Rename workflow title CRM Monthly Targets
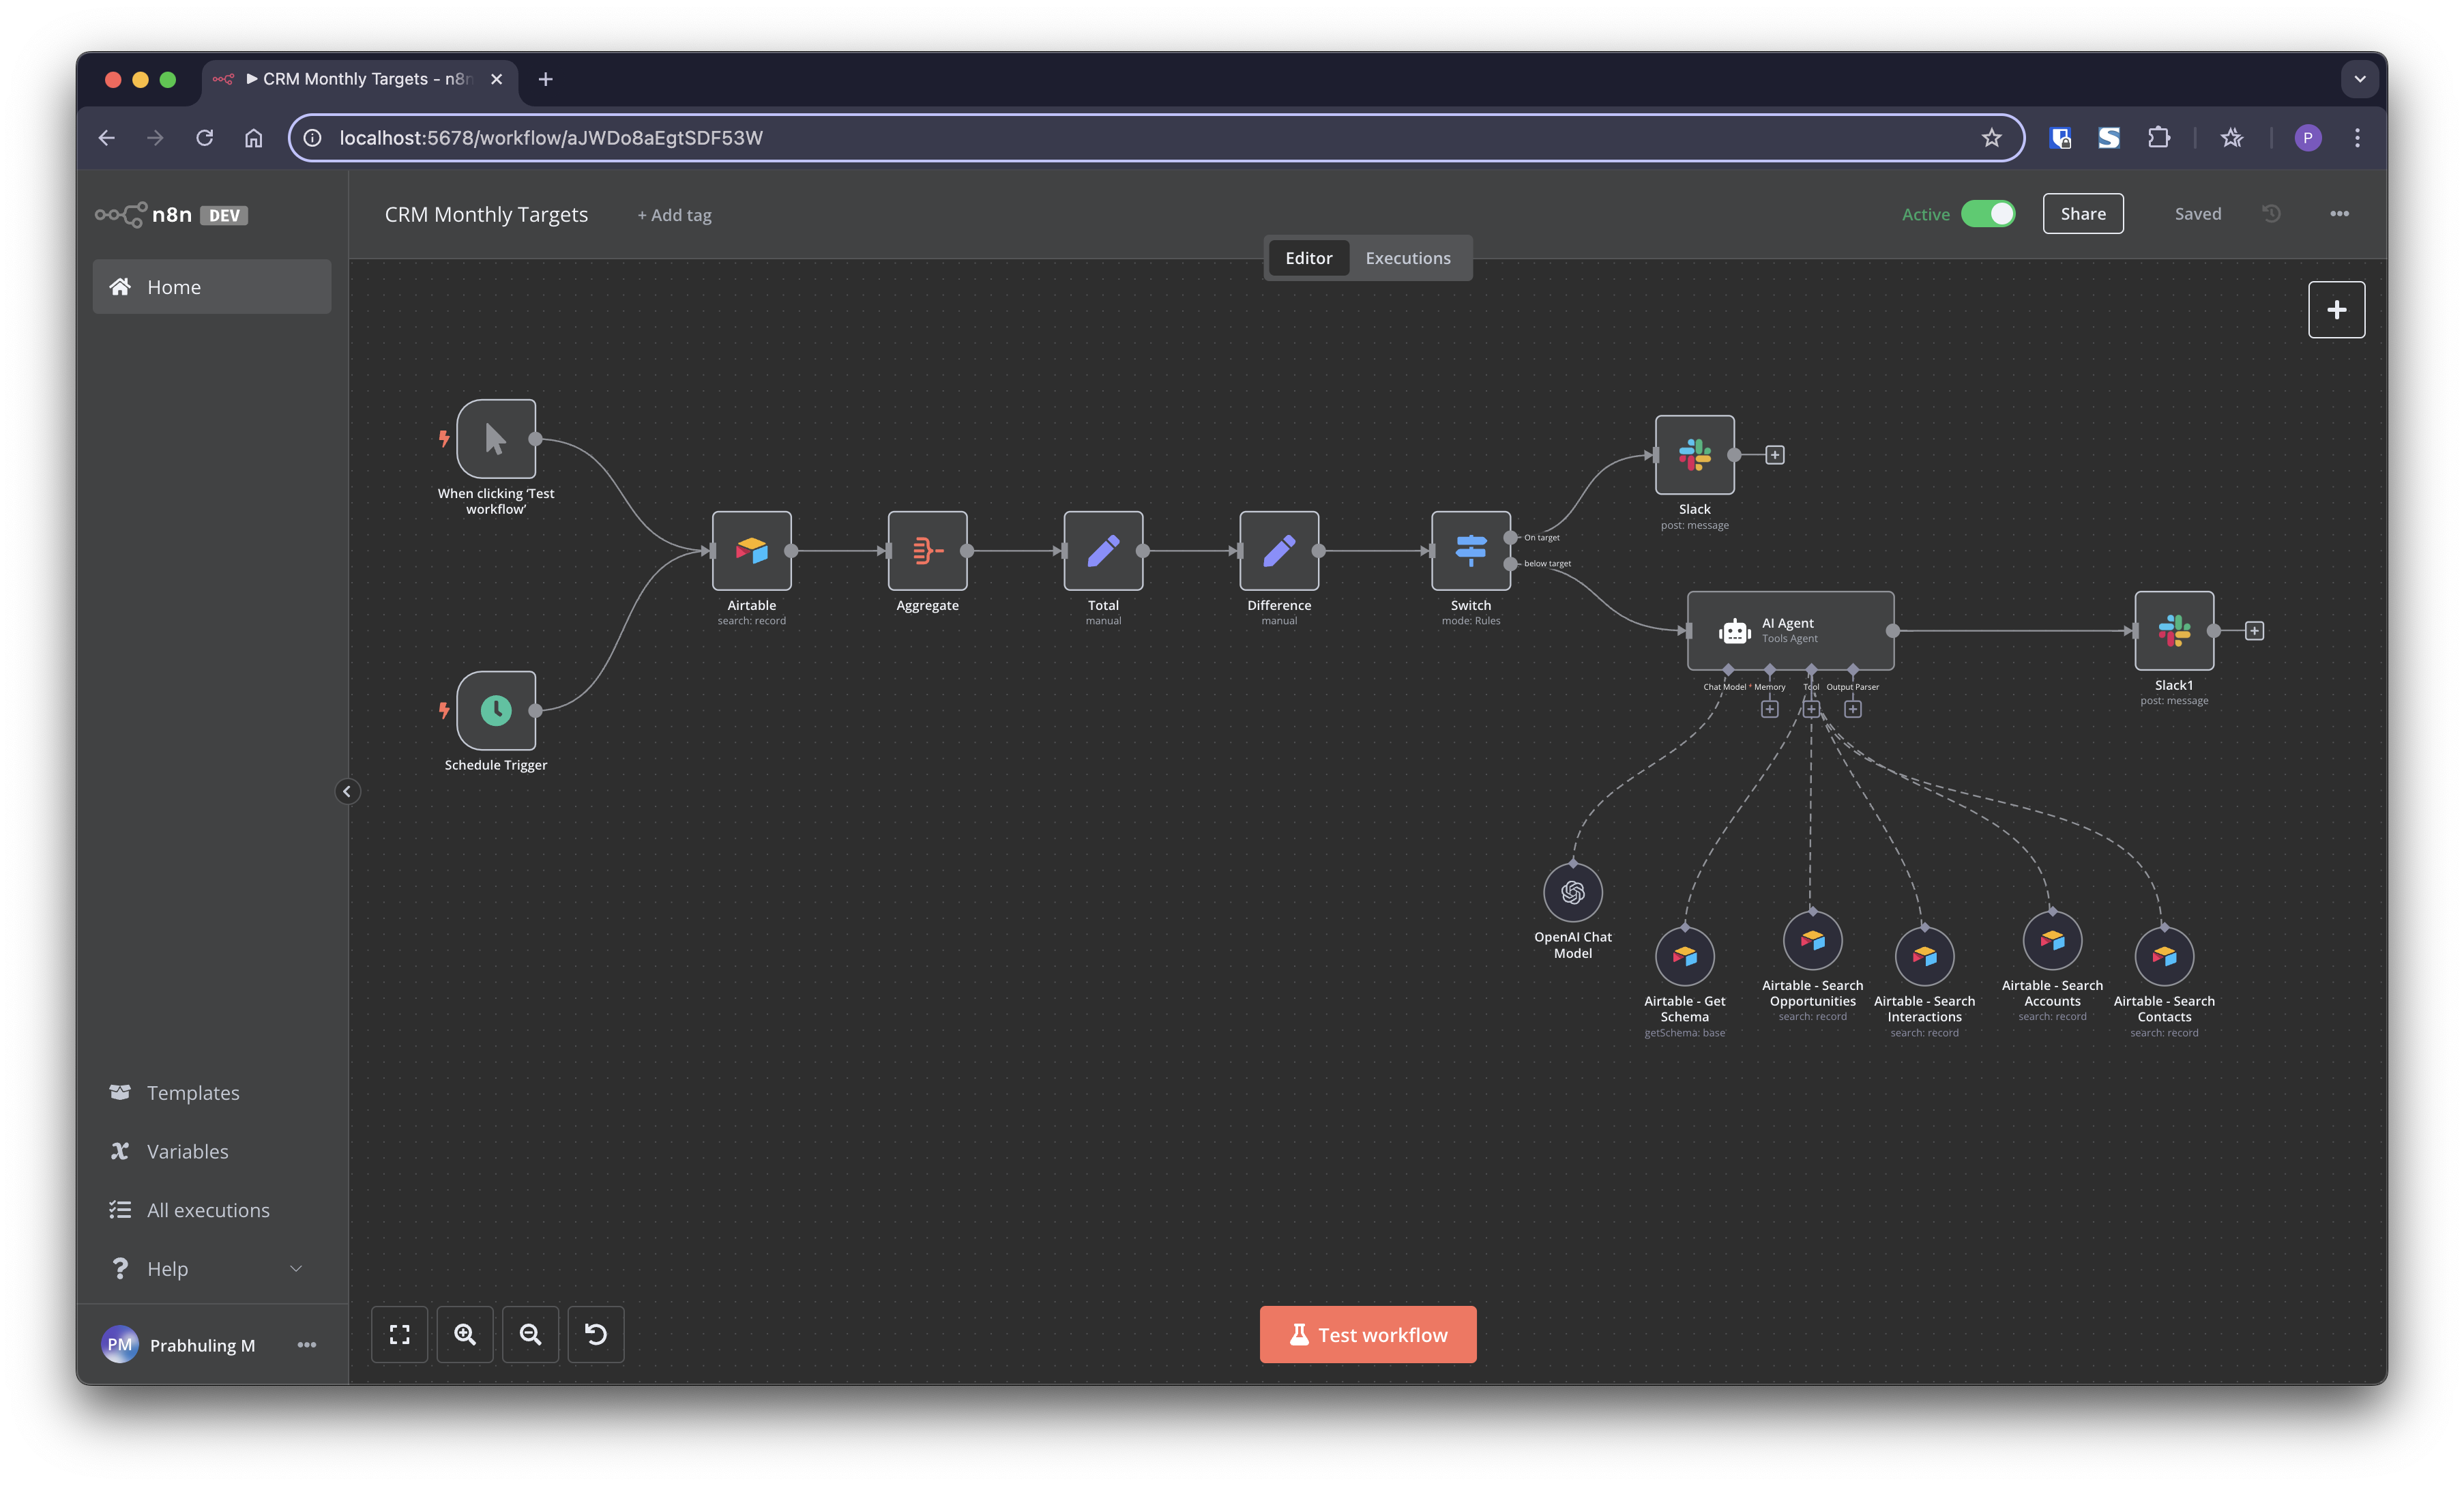Viewport: 2464px width, 1486px height. (486, 215)
